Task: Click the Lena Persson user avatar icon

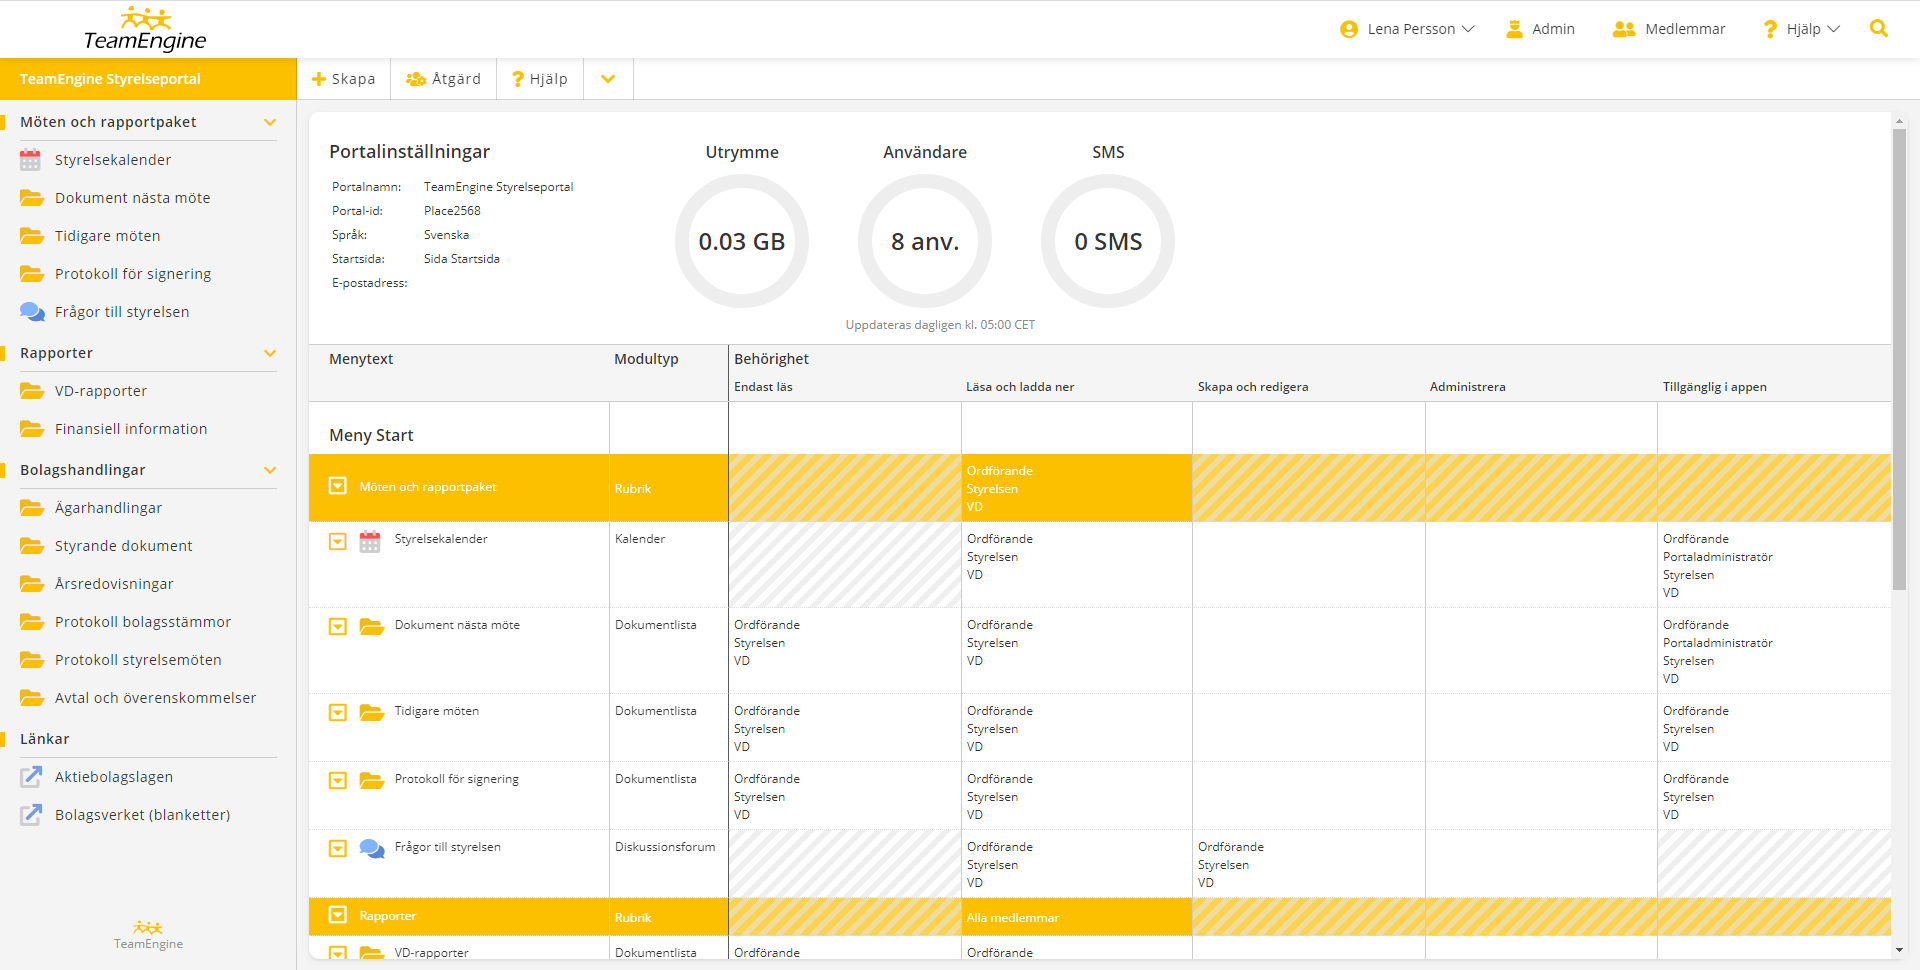Action: click(1349, 30)
